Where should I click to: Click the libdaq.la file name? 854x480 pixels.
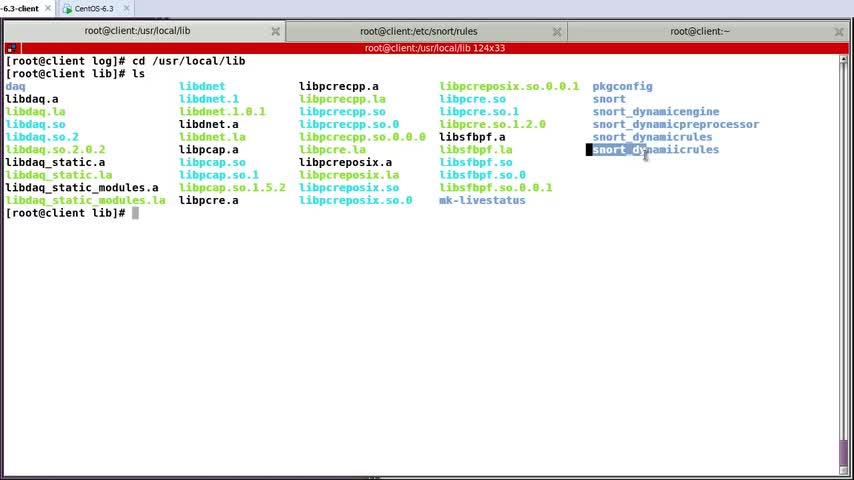tap(35, 112)
